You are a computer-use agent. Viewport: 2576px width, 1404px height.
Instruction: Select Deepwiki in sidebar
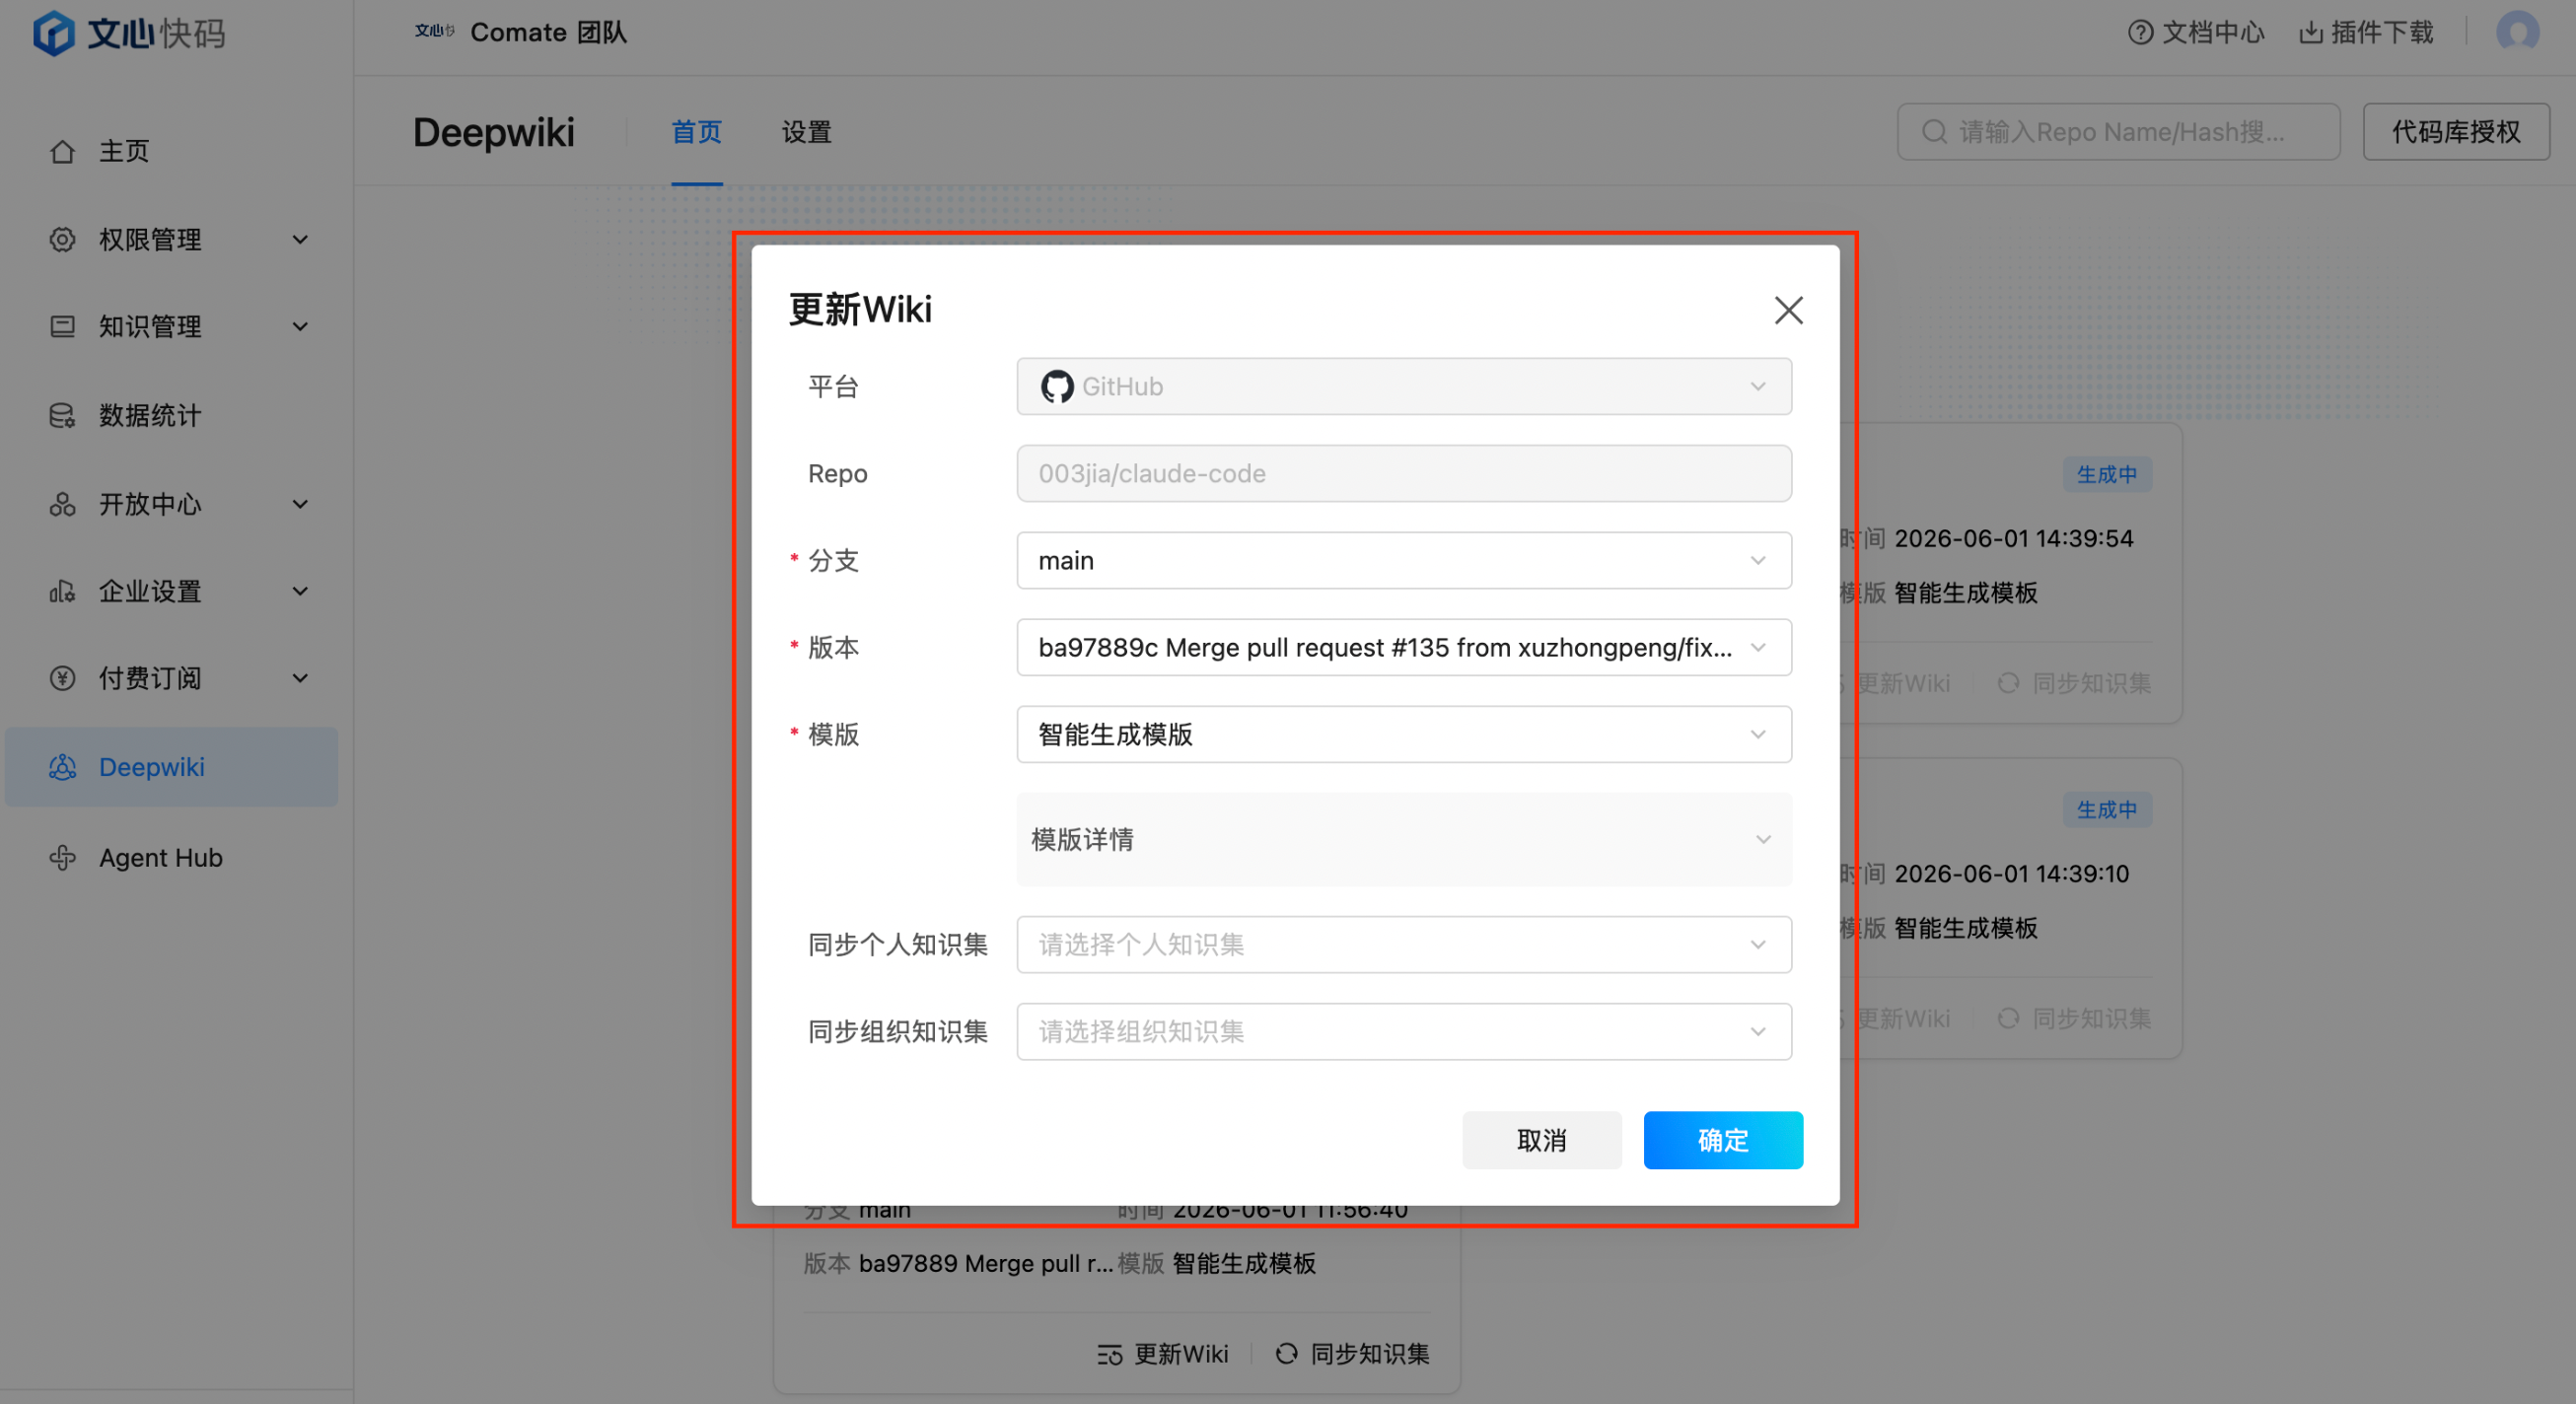[171, 767]
